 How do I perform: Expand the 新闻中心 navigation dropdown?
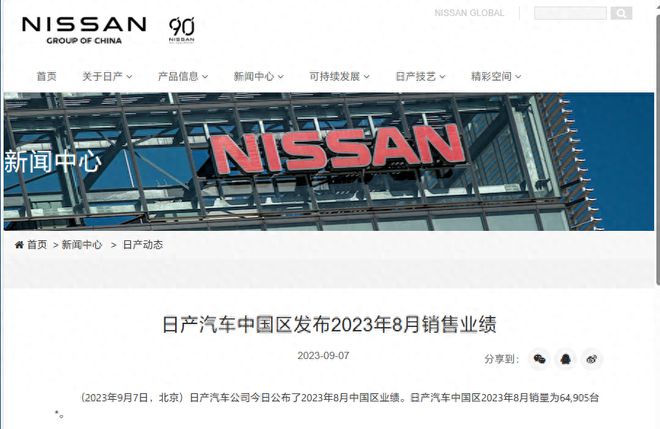point(258,76)
